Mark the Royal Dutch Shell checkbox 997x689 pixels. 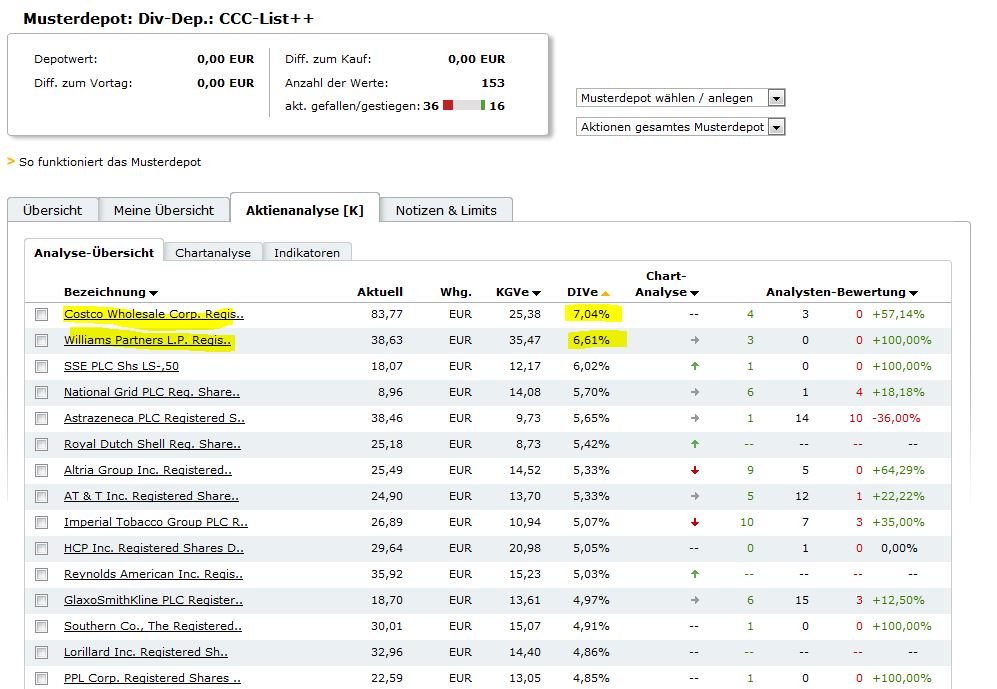point(41,444)
